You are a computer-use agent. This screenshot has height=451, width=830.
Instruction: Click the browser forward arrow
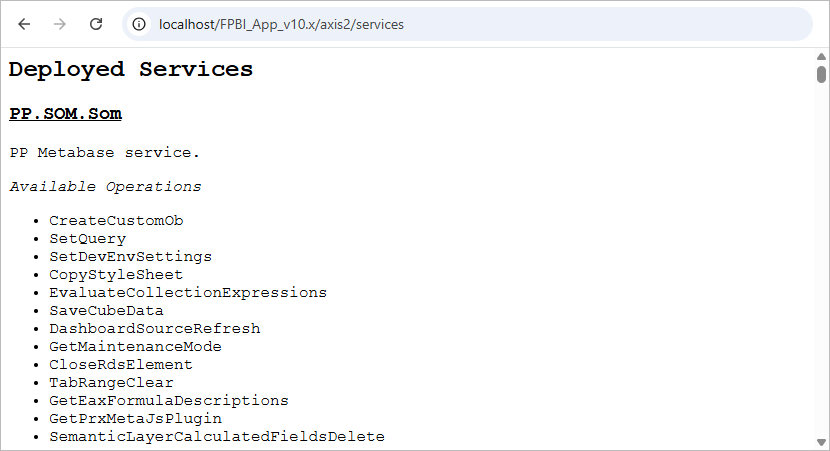point(60,24)
